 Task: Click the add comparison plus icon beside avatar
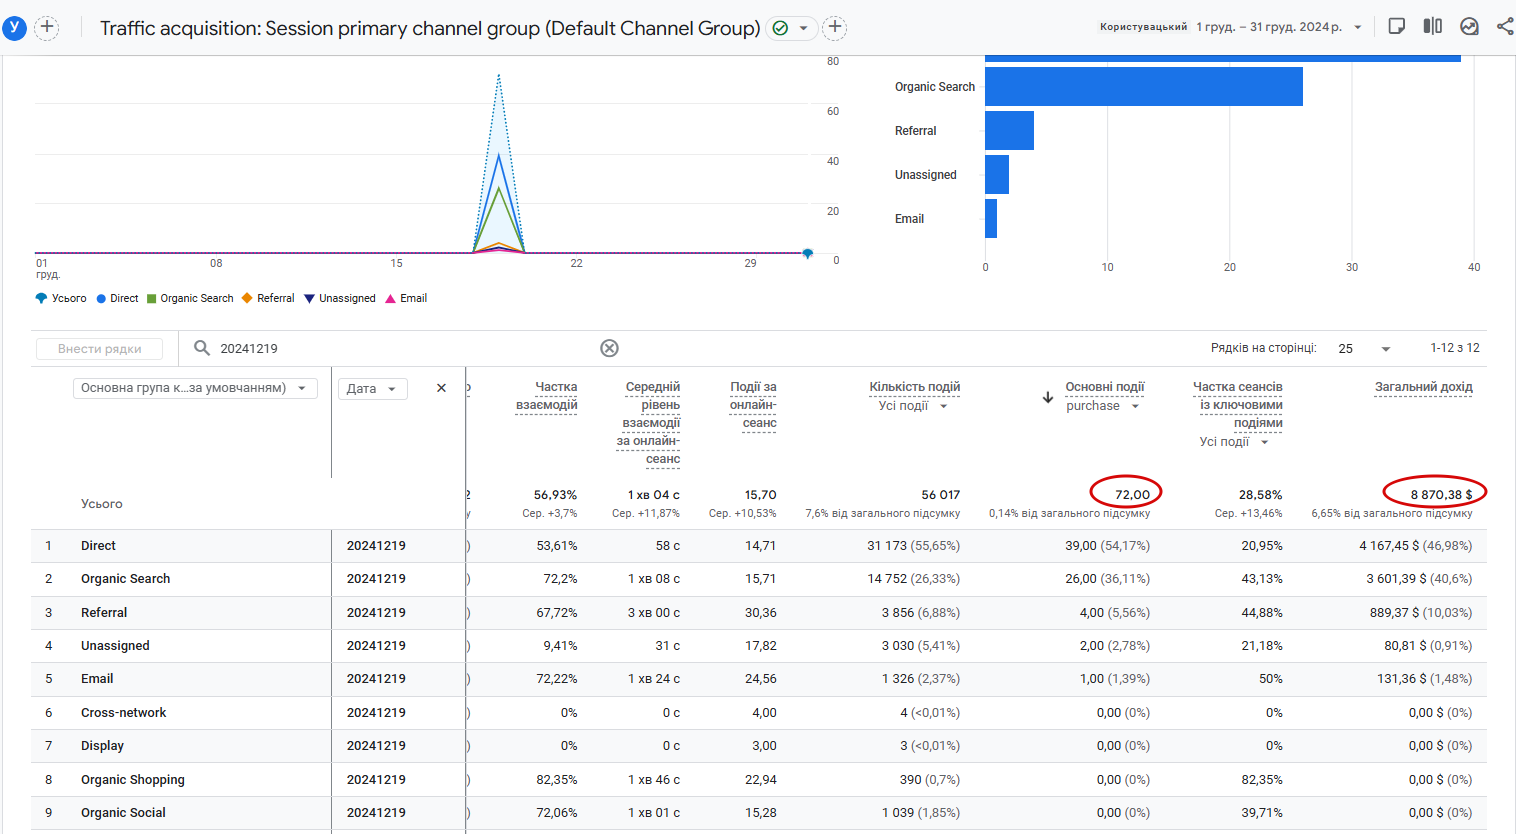pos(47,28)
